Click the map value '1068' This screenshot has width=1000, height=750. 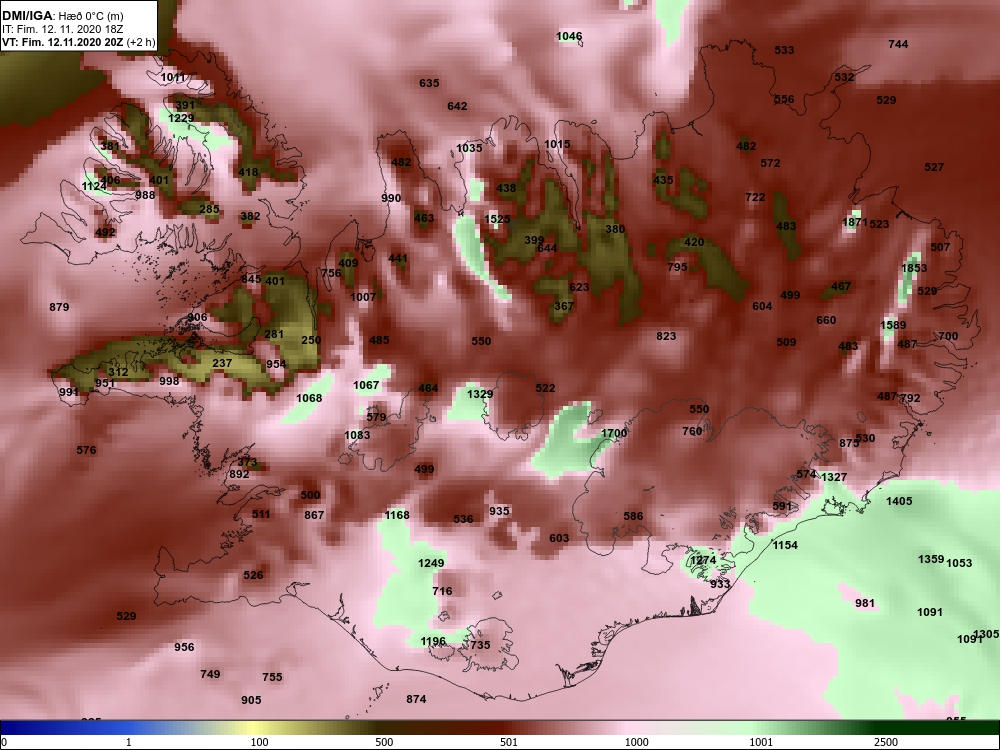[309, 398]
